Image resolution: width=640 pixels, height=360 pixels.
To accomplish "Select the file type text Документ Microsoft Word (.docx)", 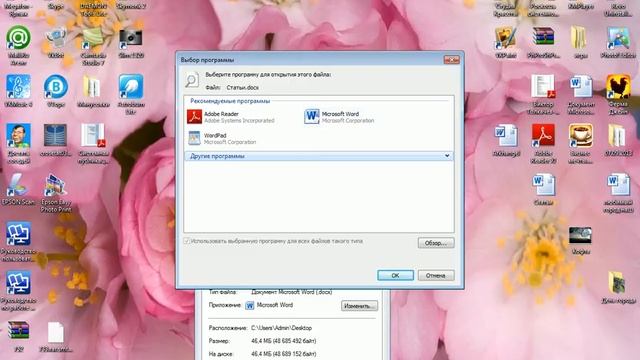I will (x=291, y=292).
